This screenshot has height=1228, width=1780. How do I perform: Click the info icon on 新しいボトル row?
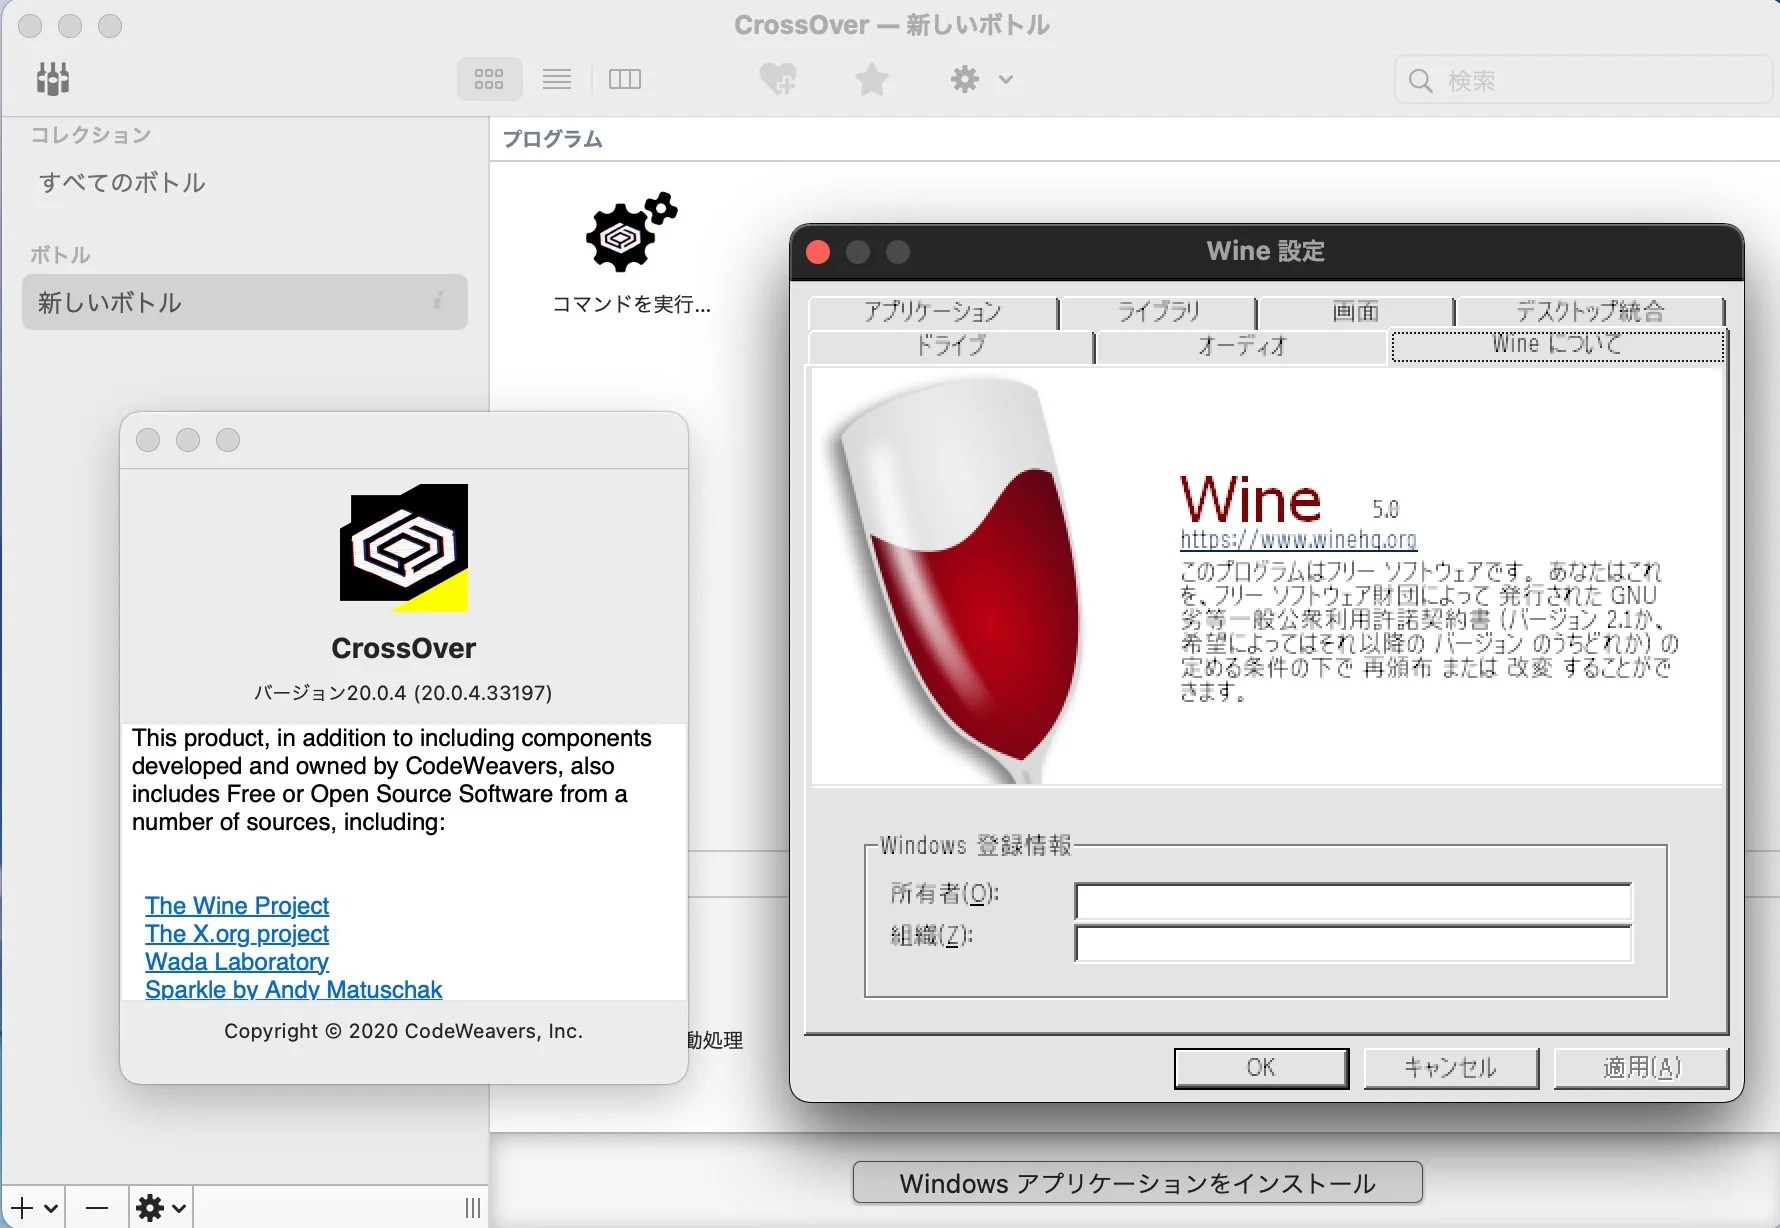(438, 301)
